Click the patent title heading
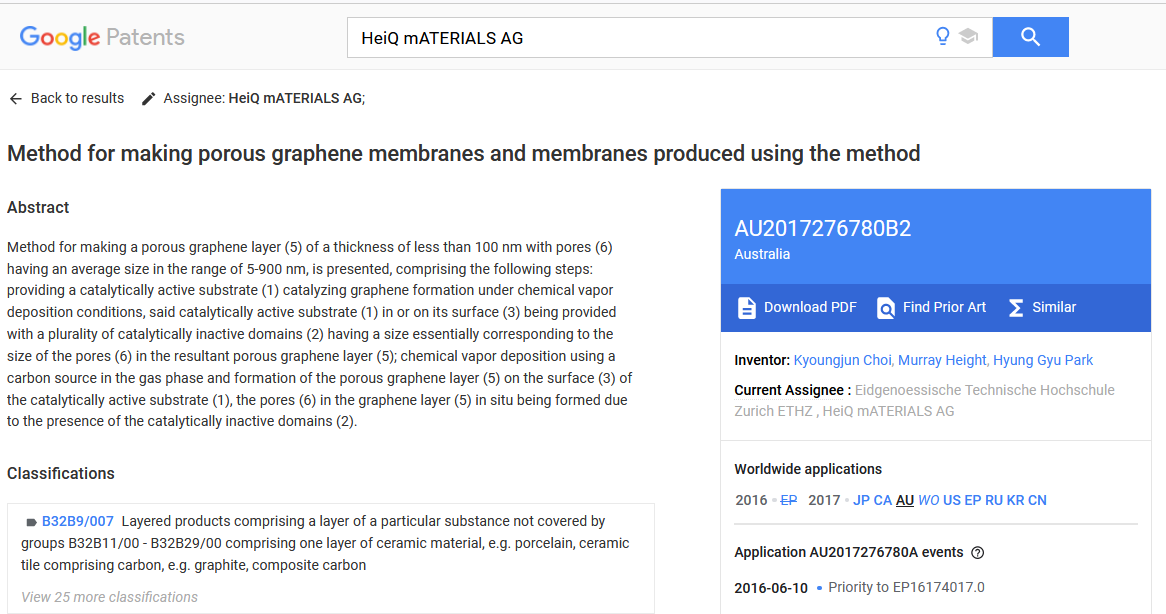The width and height of the screenshot is (1166, 614). (x=464, y=153)
